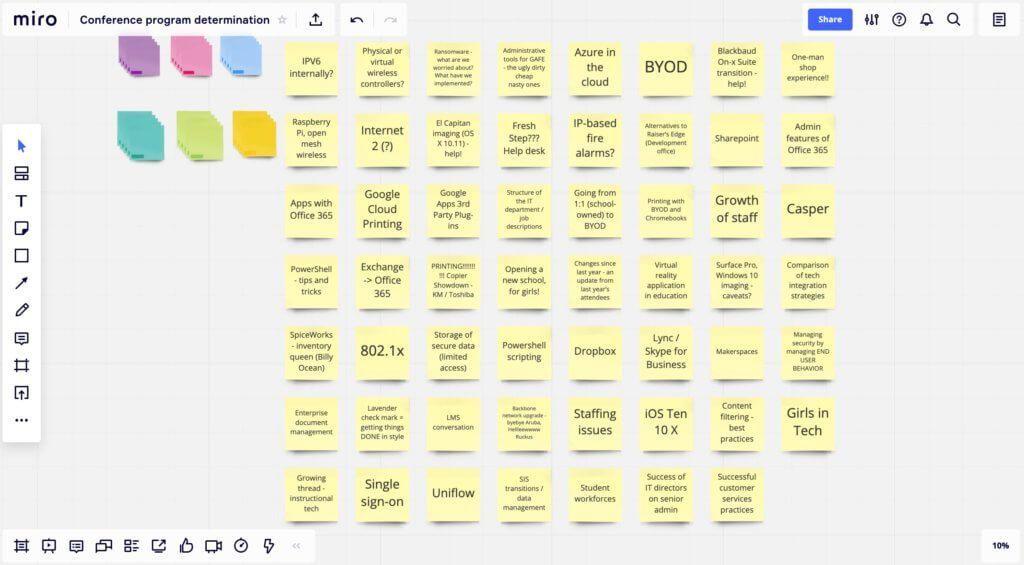Open the miro logo home link
Image resolution: width=1024 pixels, height=565 pixels.
click(35, 19)
